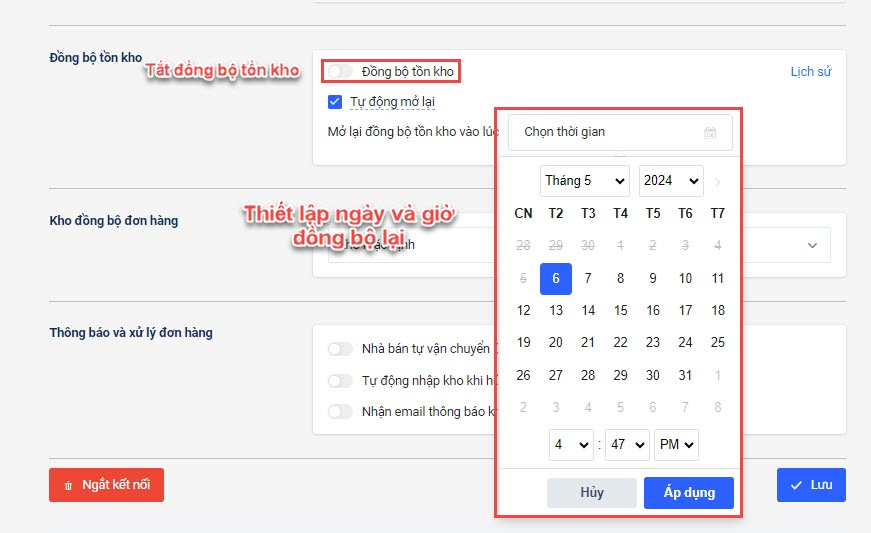Select day 14 in calendar
The height and width of the screenshot is (533, 871).
coord(588,311)
